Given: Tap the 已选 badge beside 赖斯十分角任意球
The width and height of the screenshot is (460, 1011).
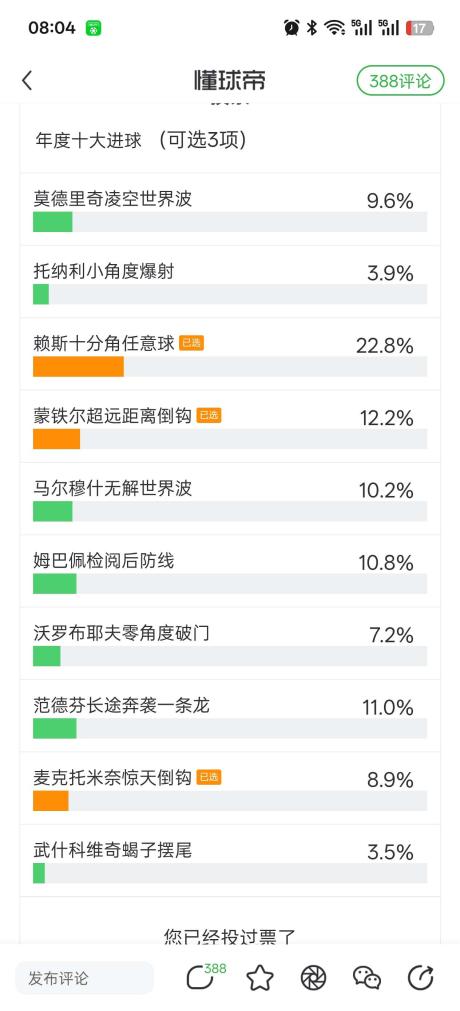Looking at the screenshot, I should (192, 343).
